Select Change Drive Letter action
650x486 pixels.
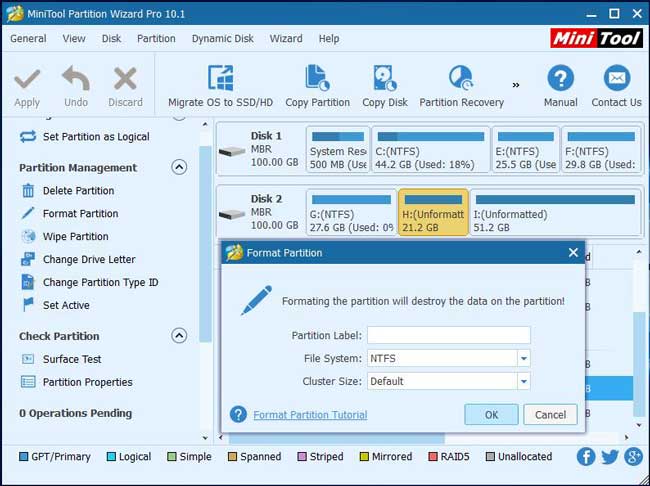click(x=78, y=260)
